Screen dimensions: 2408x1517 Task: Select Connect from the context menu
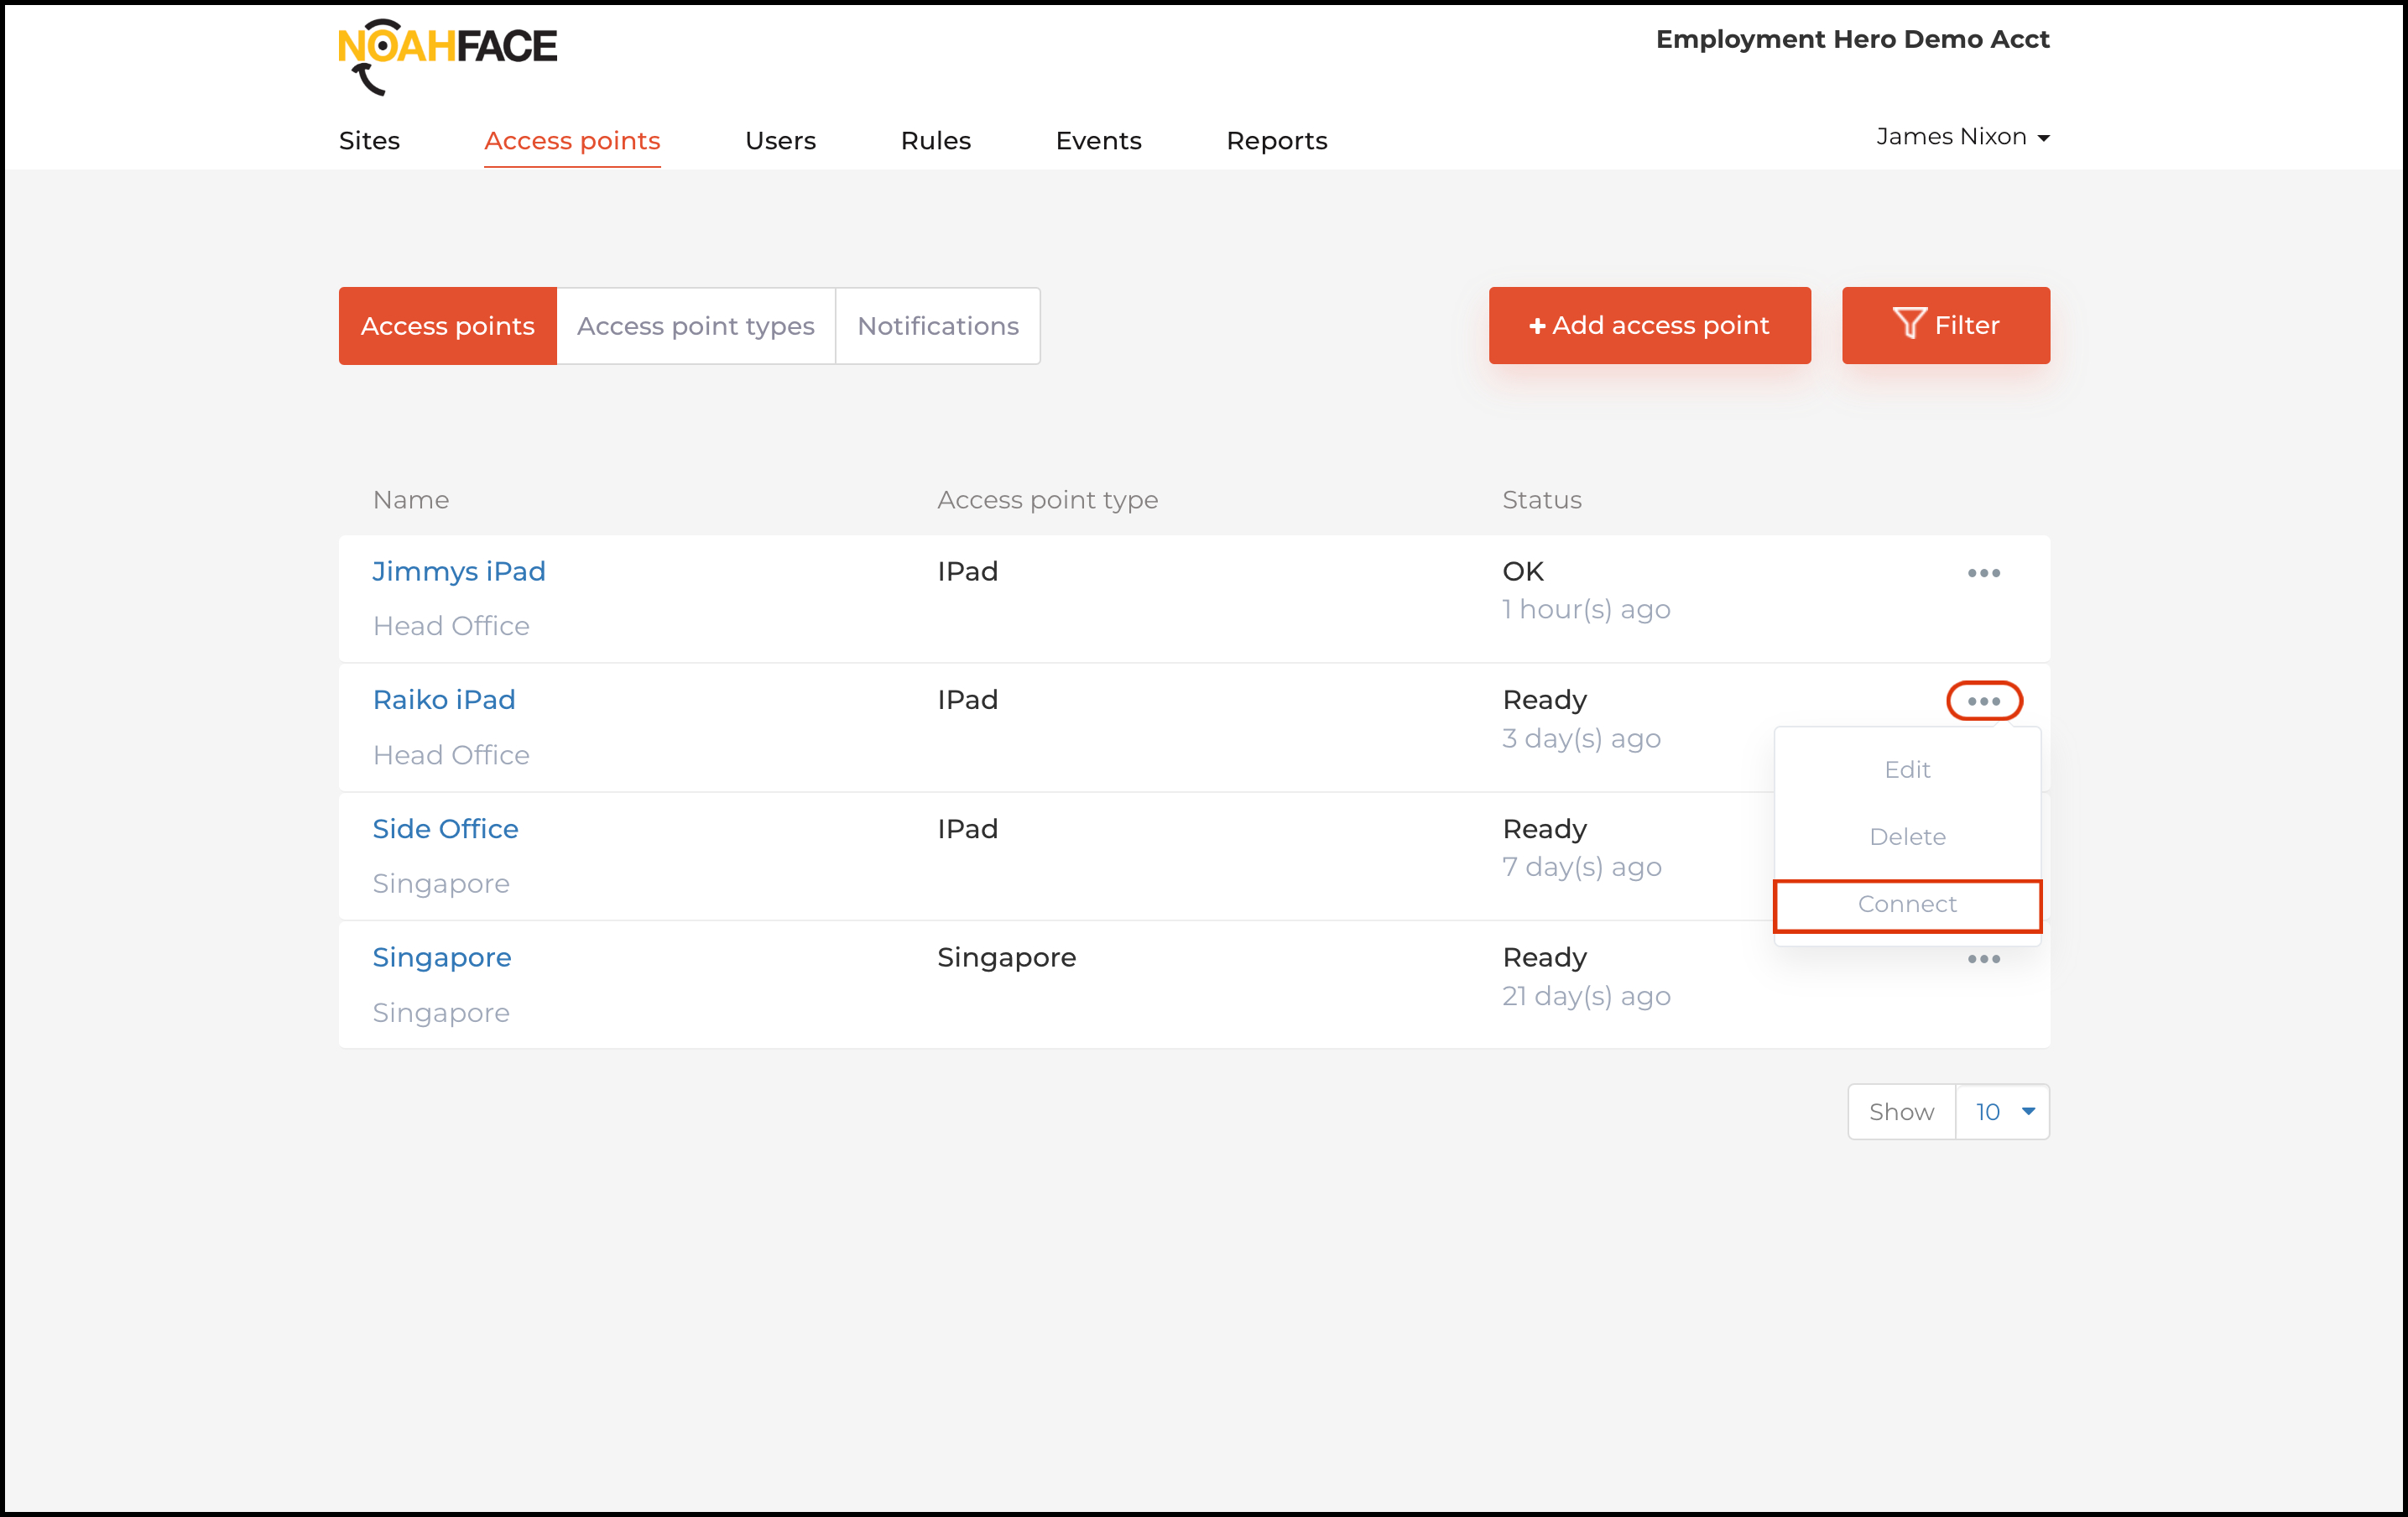coord(1907,904)
